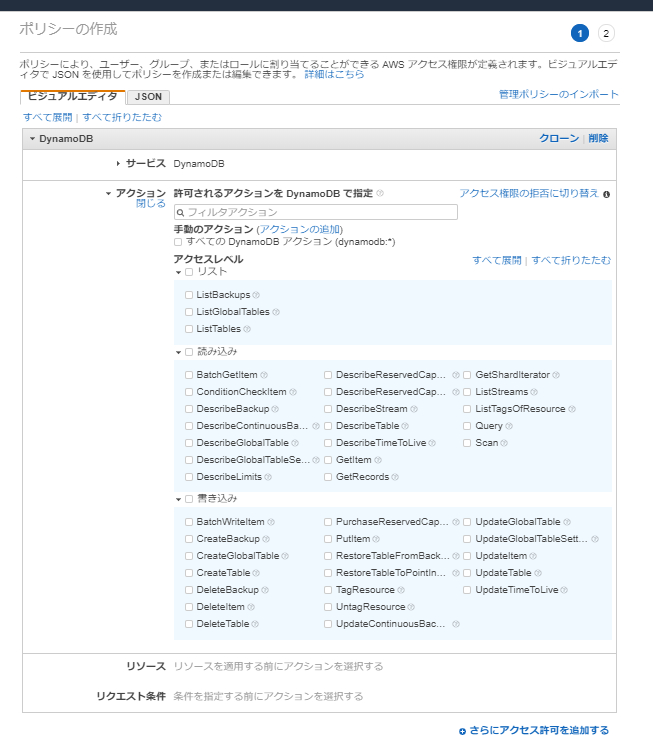Screen dimensions: 653x751
Task: Expand all access levels via すべて展開 in アクセスレベル
Action: (496, 261)
